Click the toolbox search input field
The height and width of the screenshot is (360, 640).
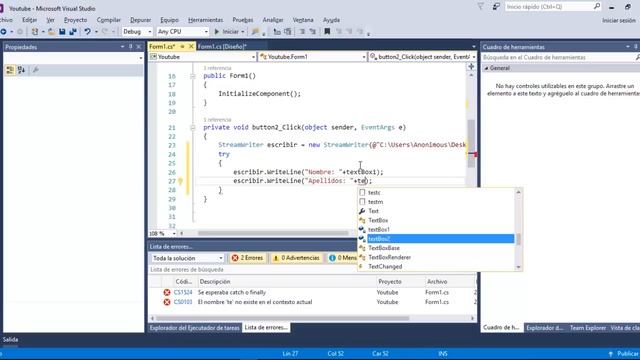557,58
